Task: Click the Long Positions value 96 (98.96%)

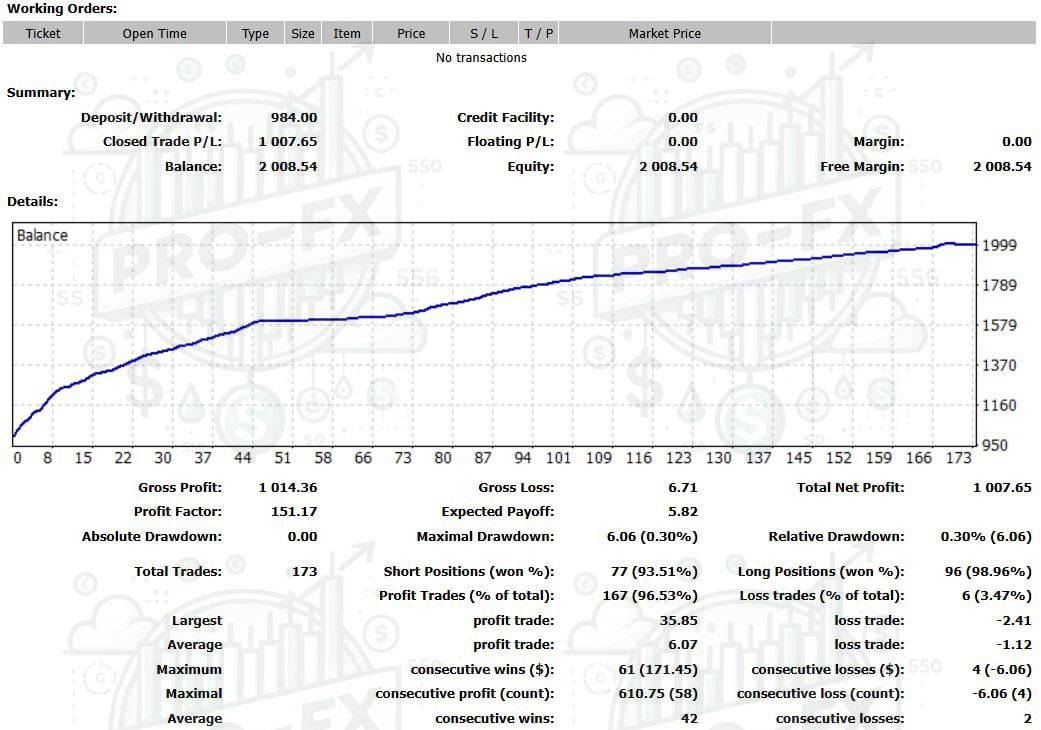Action: tap(988, 571)
